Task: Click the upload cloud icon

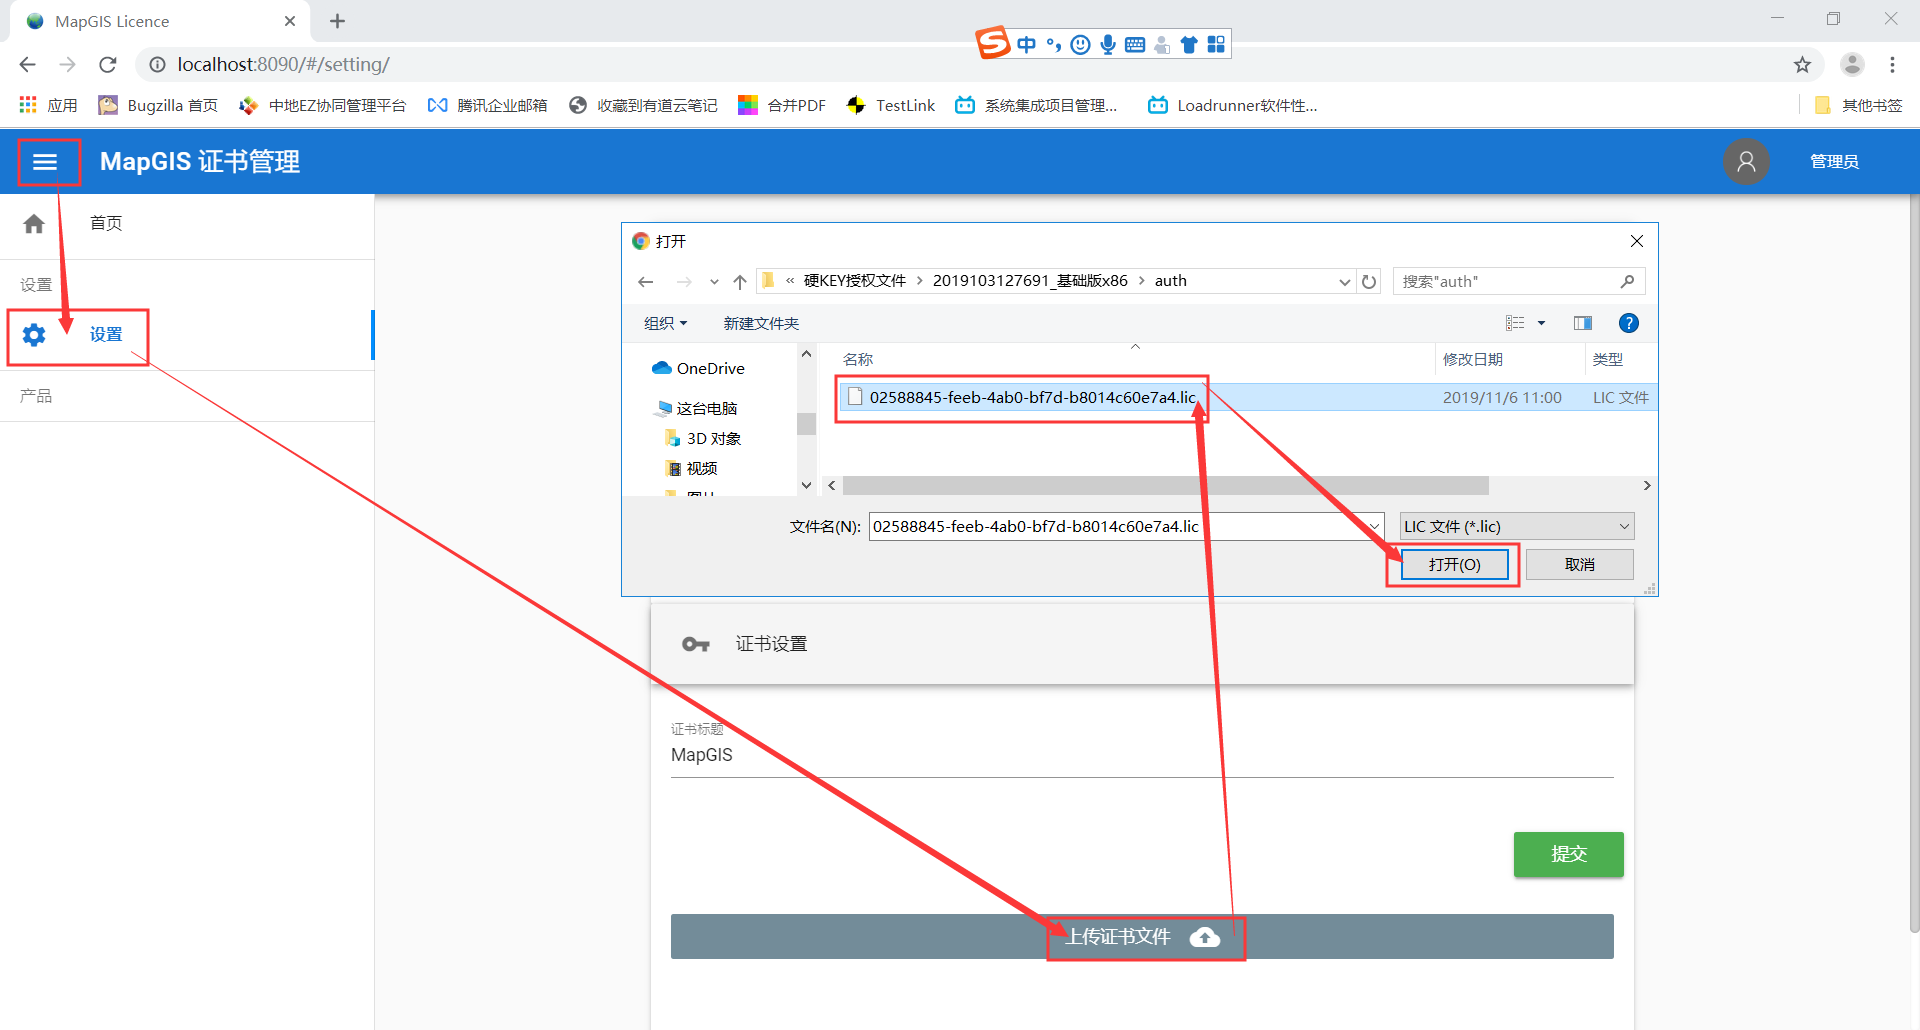Action: (1205, 937)
